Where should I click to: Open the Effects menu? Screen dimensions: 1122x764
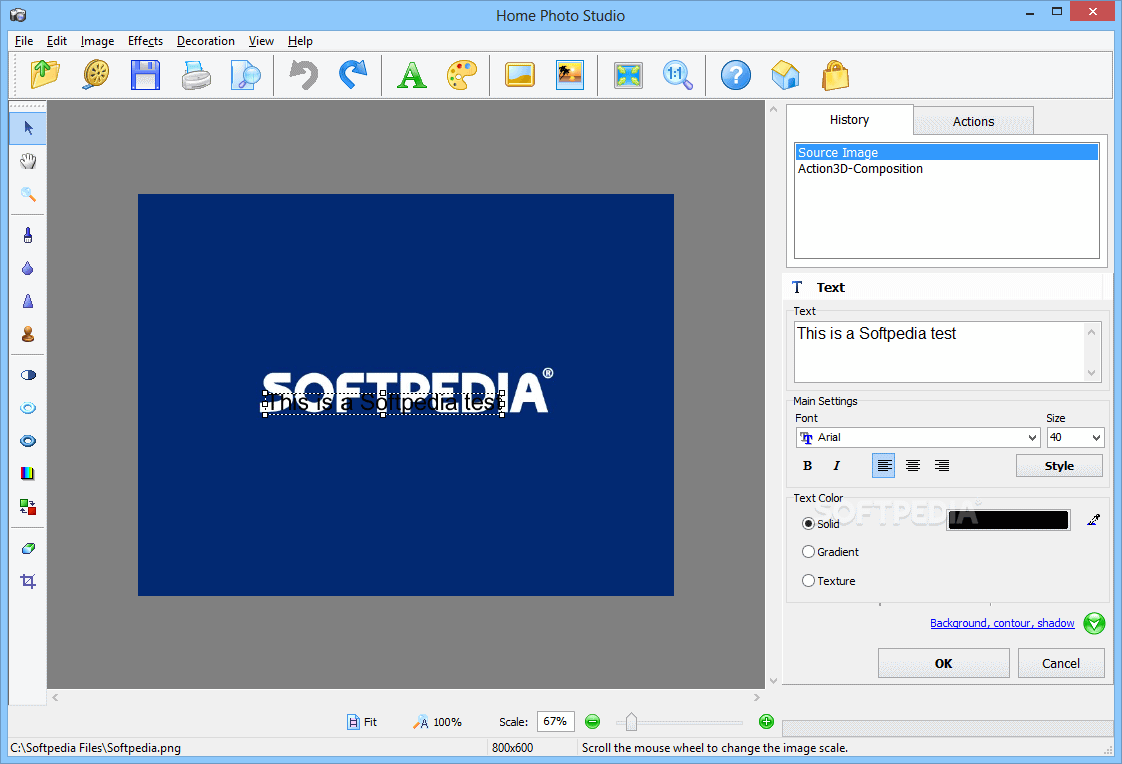coord(145,41)
